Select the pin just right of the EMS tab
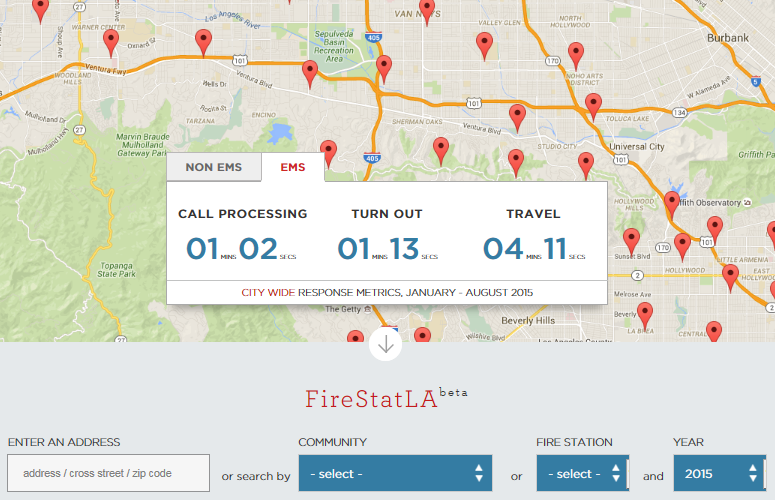 328,152
